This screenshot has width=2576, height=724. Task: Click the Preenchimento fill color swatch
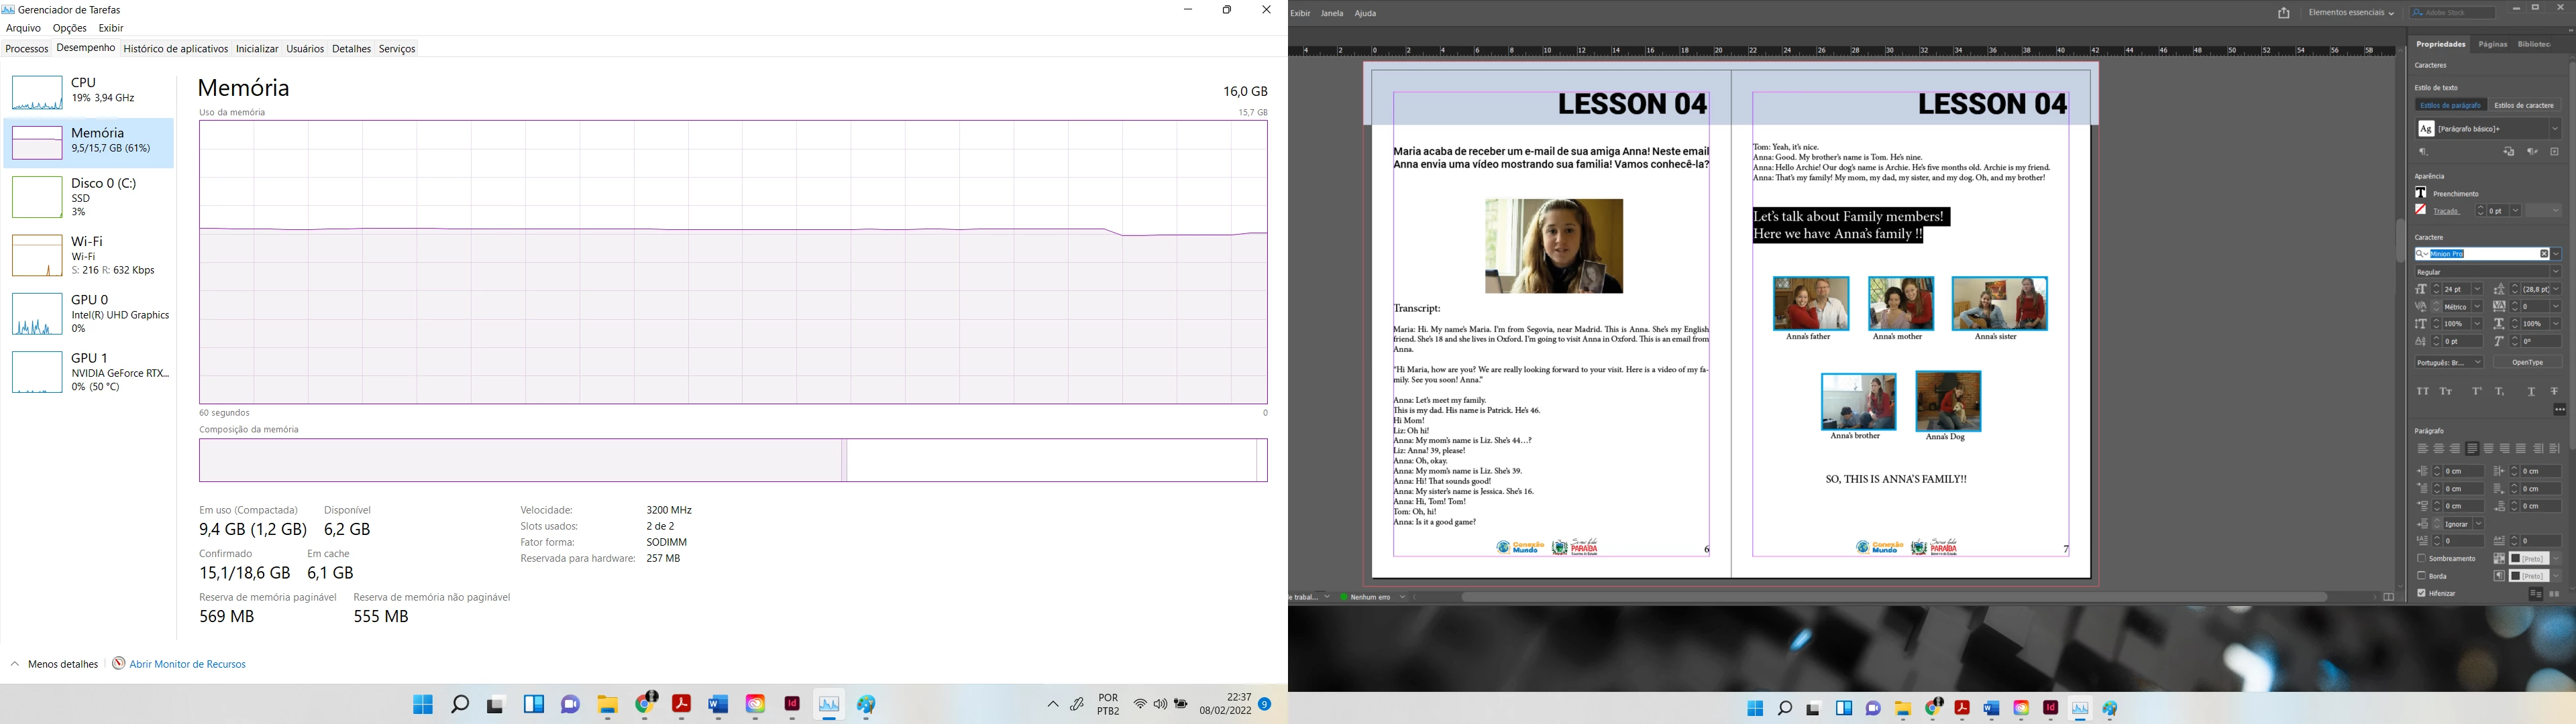(x=2420, y=193)
